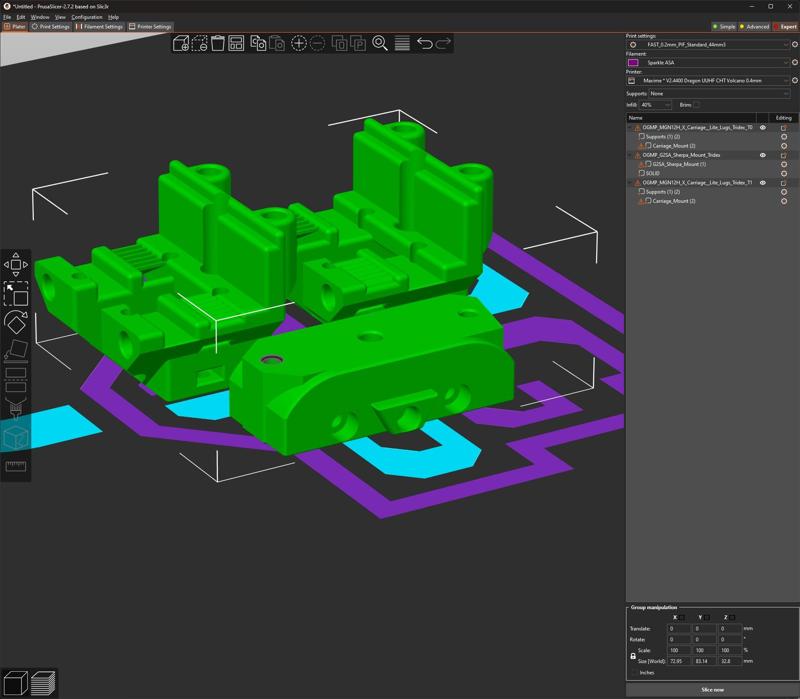This screenshot has height=699, width=800.
Task: Click the Slice now button
Action: pyautogui.click(x=714, y=689)
